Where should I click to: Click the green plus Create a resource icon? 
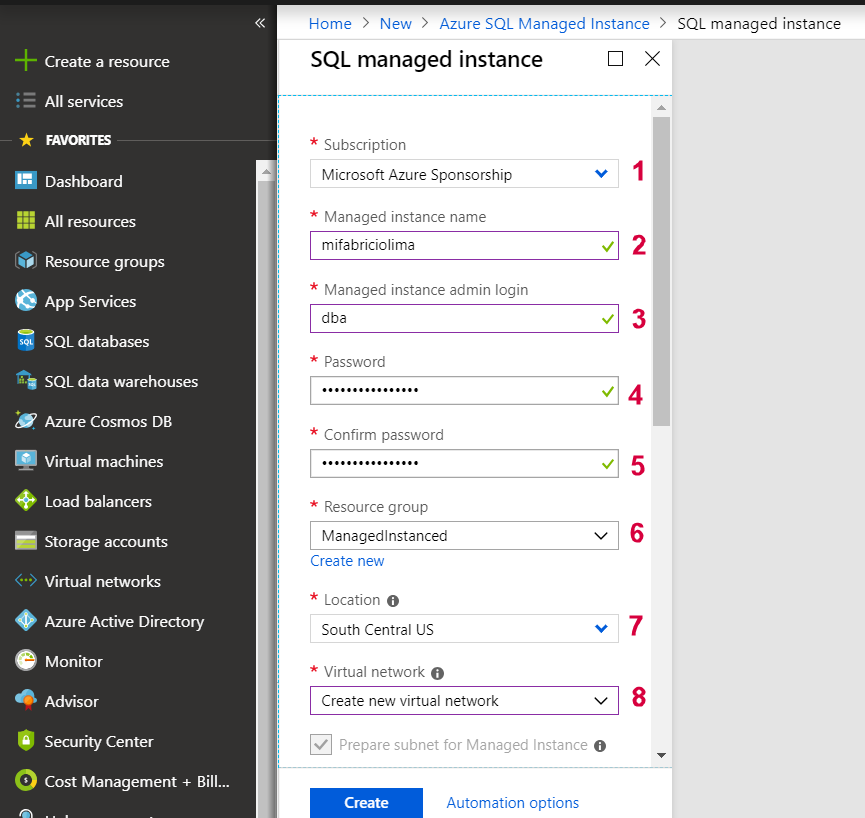tap(26, 61)
